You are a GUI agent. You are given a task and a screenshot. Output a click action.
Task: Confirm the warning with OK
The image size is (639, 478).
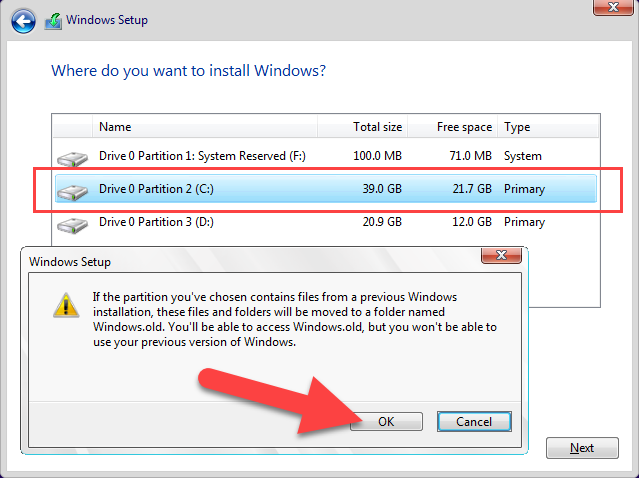pyautogui.click(x=386, y=421)
